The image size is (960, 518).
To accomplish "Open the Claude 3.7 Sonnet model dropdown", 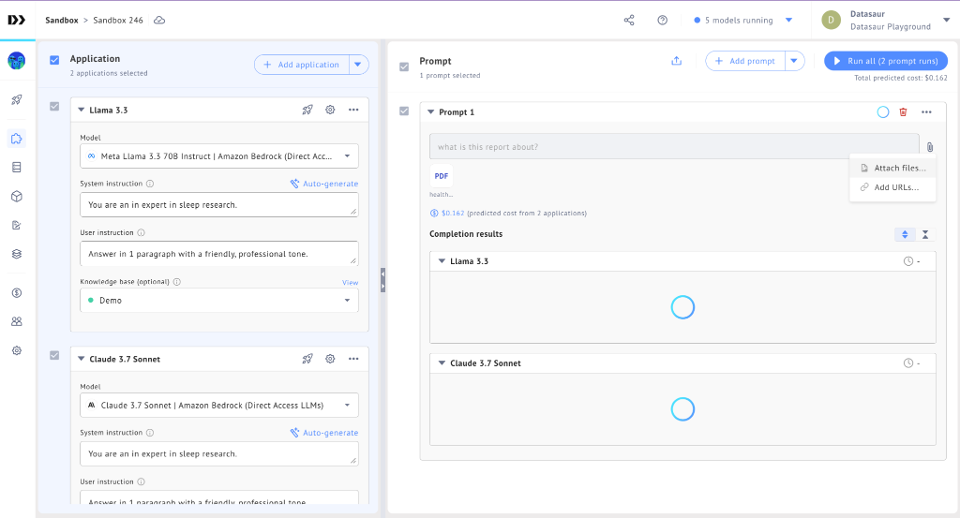I will [x=219, y=405].
